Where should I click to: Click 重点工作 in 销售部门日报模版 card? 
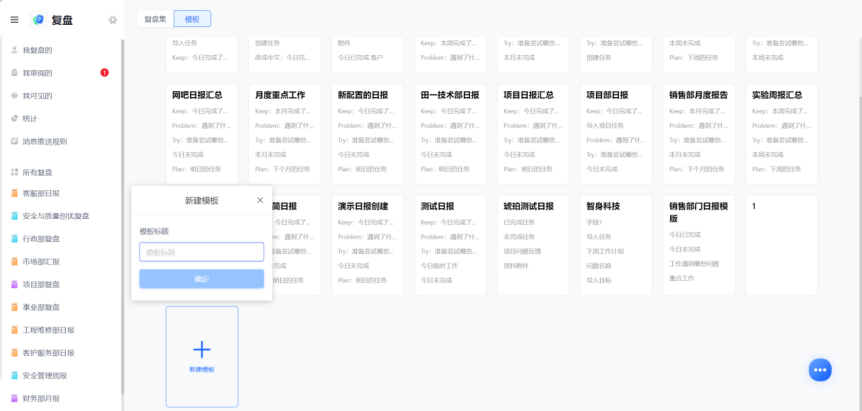682,278
